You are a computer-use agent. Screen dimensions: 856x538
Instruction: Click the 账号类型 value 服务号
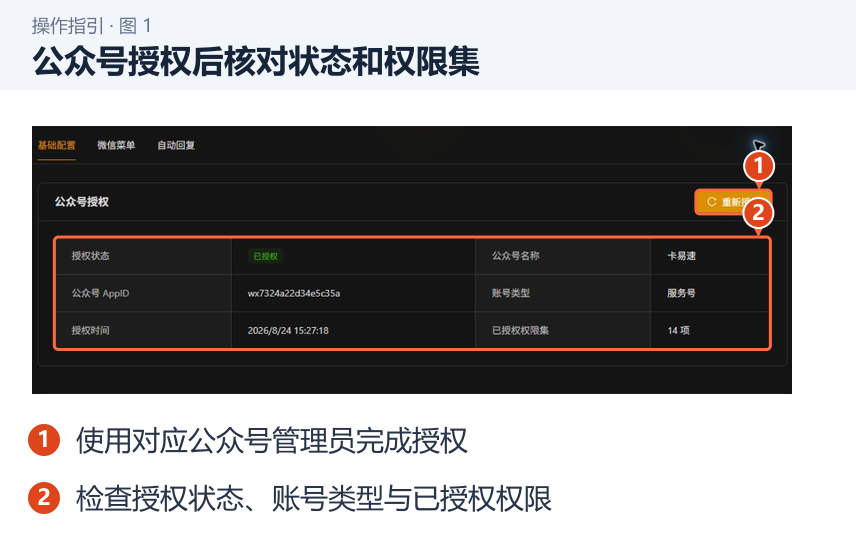coord(681,293)
